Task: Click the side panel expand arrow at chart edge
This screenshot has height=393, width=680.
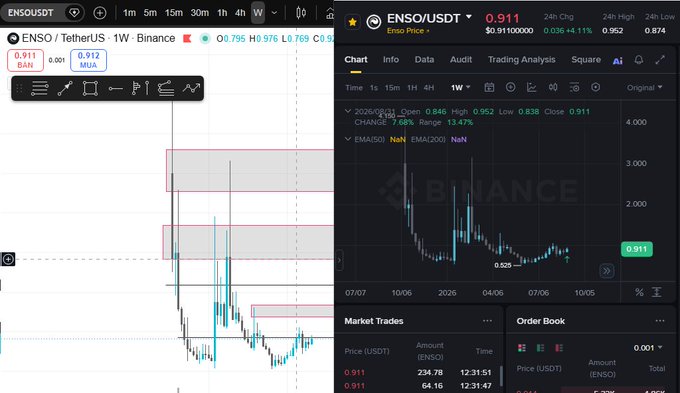Action: click(x=339, y=260)
